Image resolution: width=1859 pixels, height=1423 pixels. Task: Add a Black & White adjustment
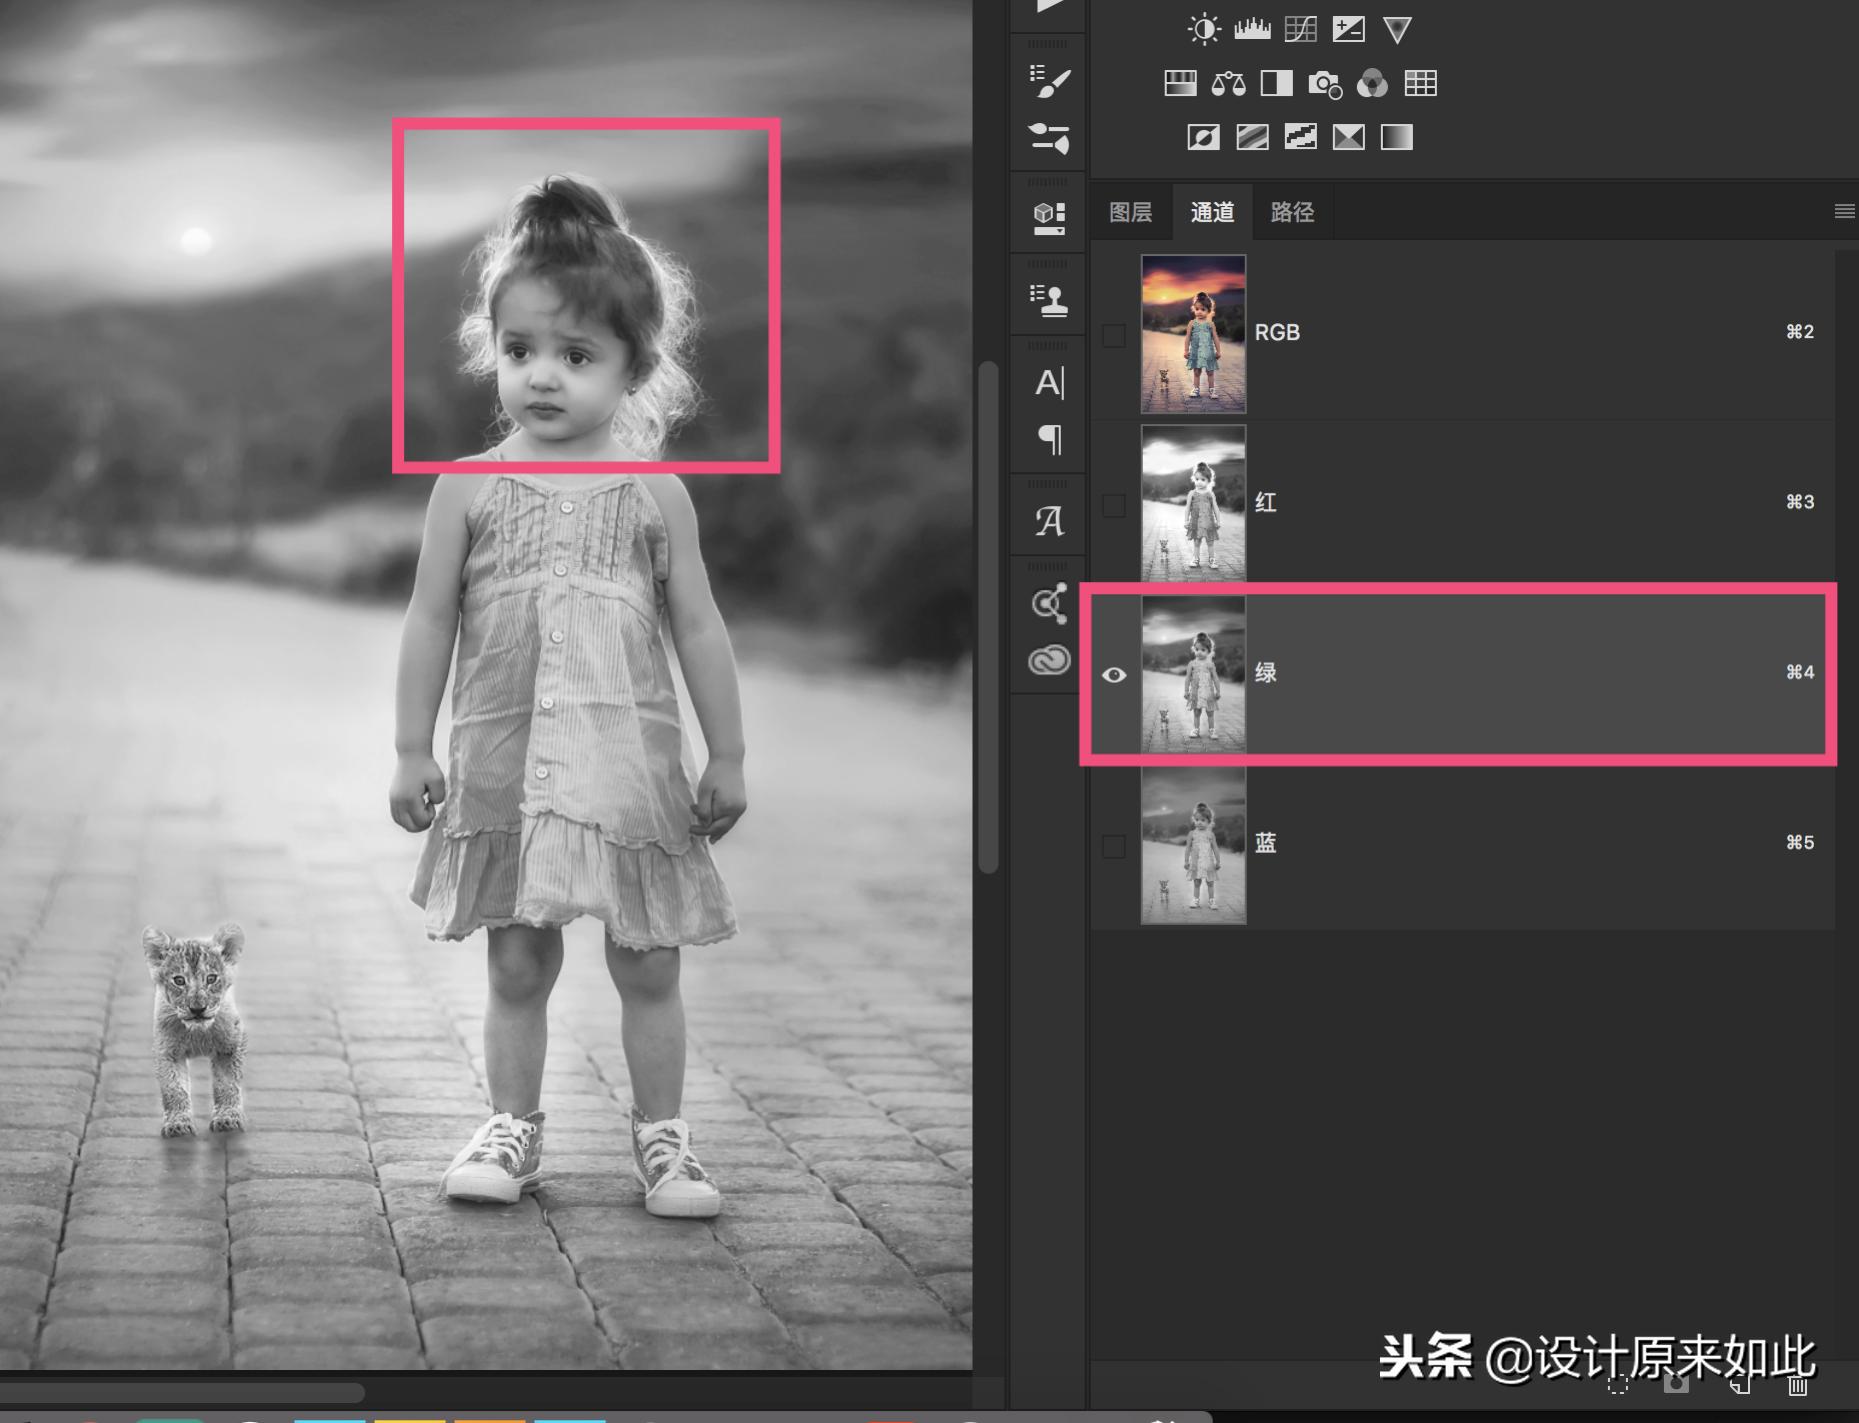1276,83
